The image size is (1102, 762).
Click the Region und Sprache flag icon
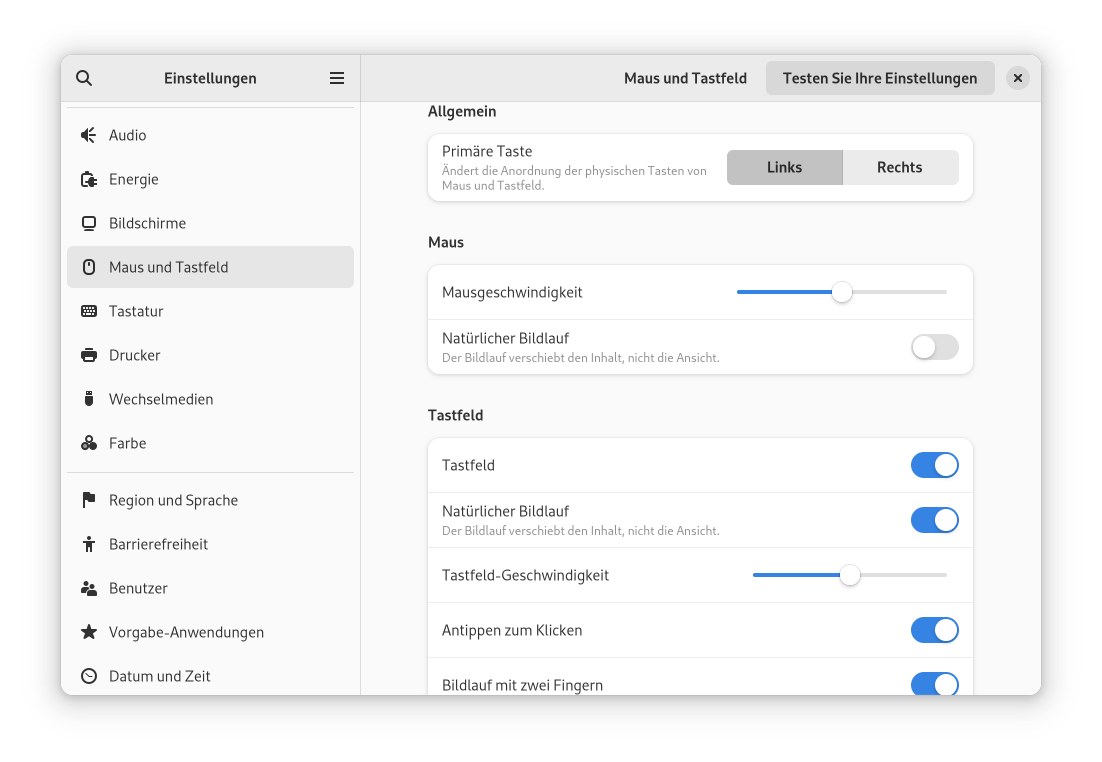coord(89,500)
